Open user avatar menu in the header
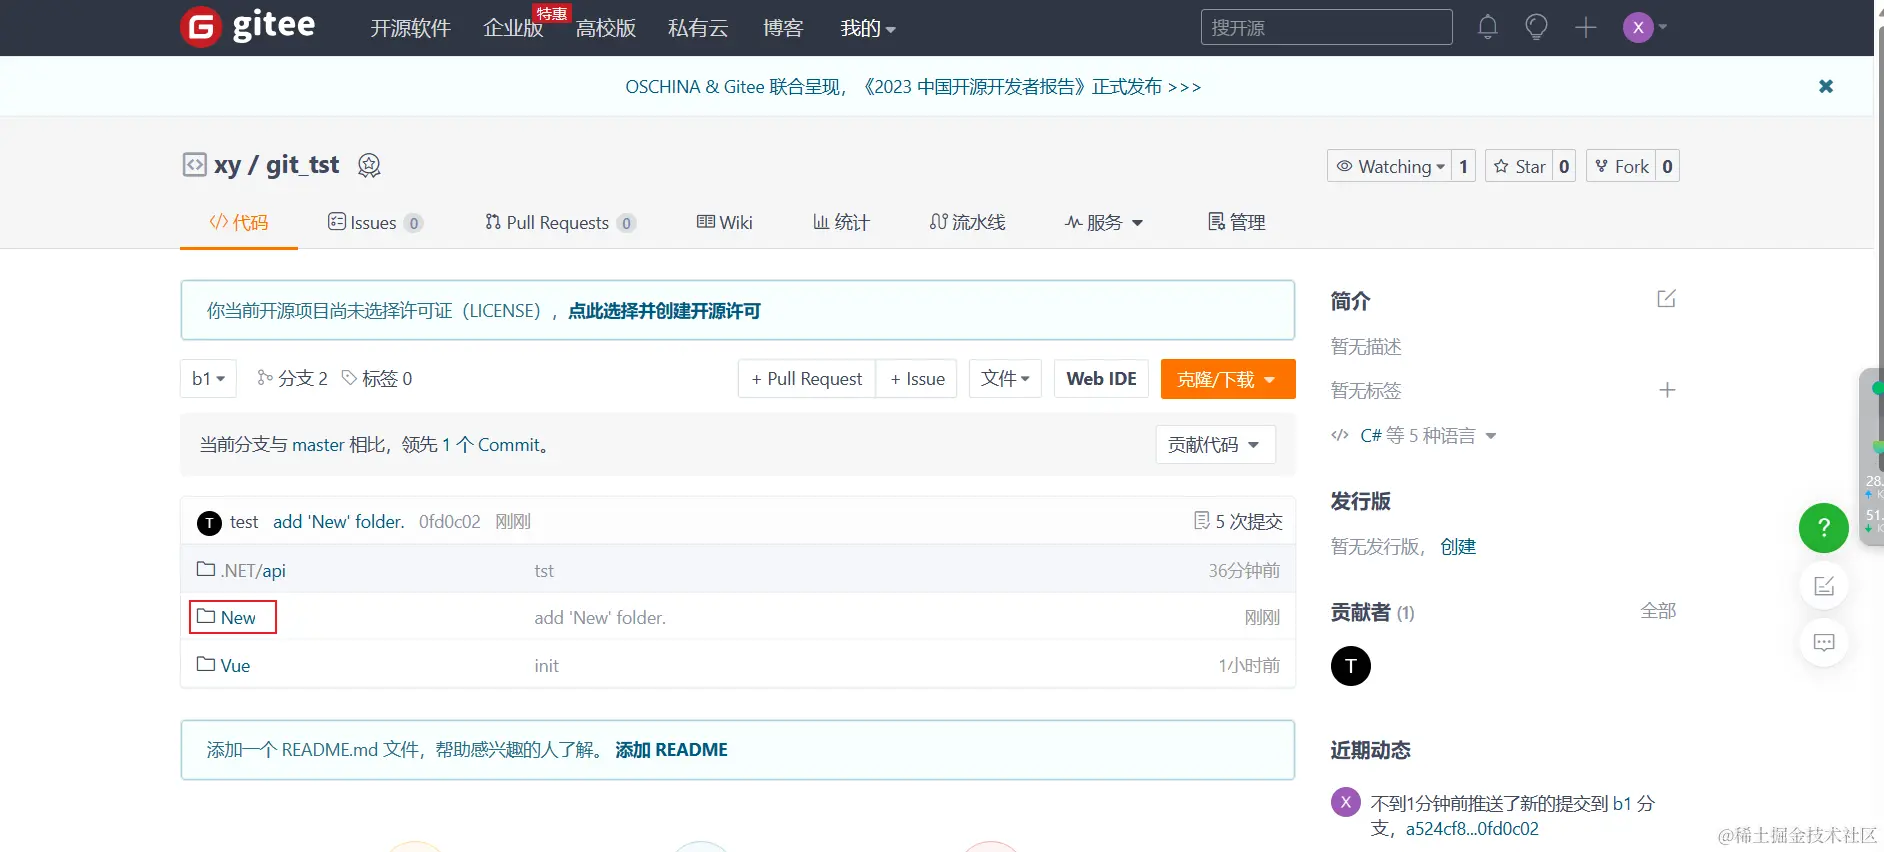Screen dimensions: 1884x852 pos(1644,27)
